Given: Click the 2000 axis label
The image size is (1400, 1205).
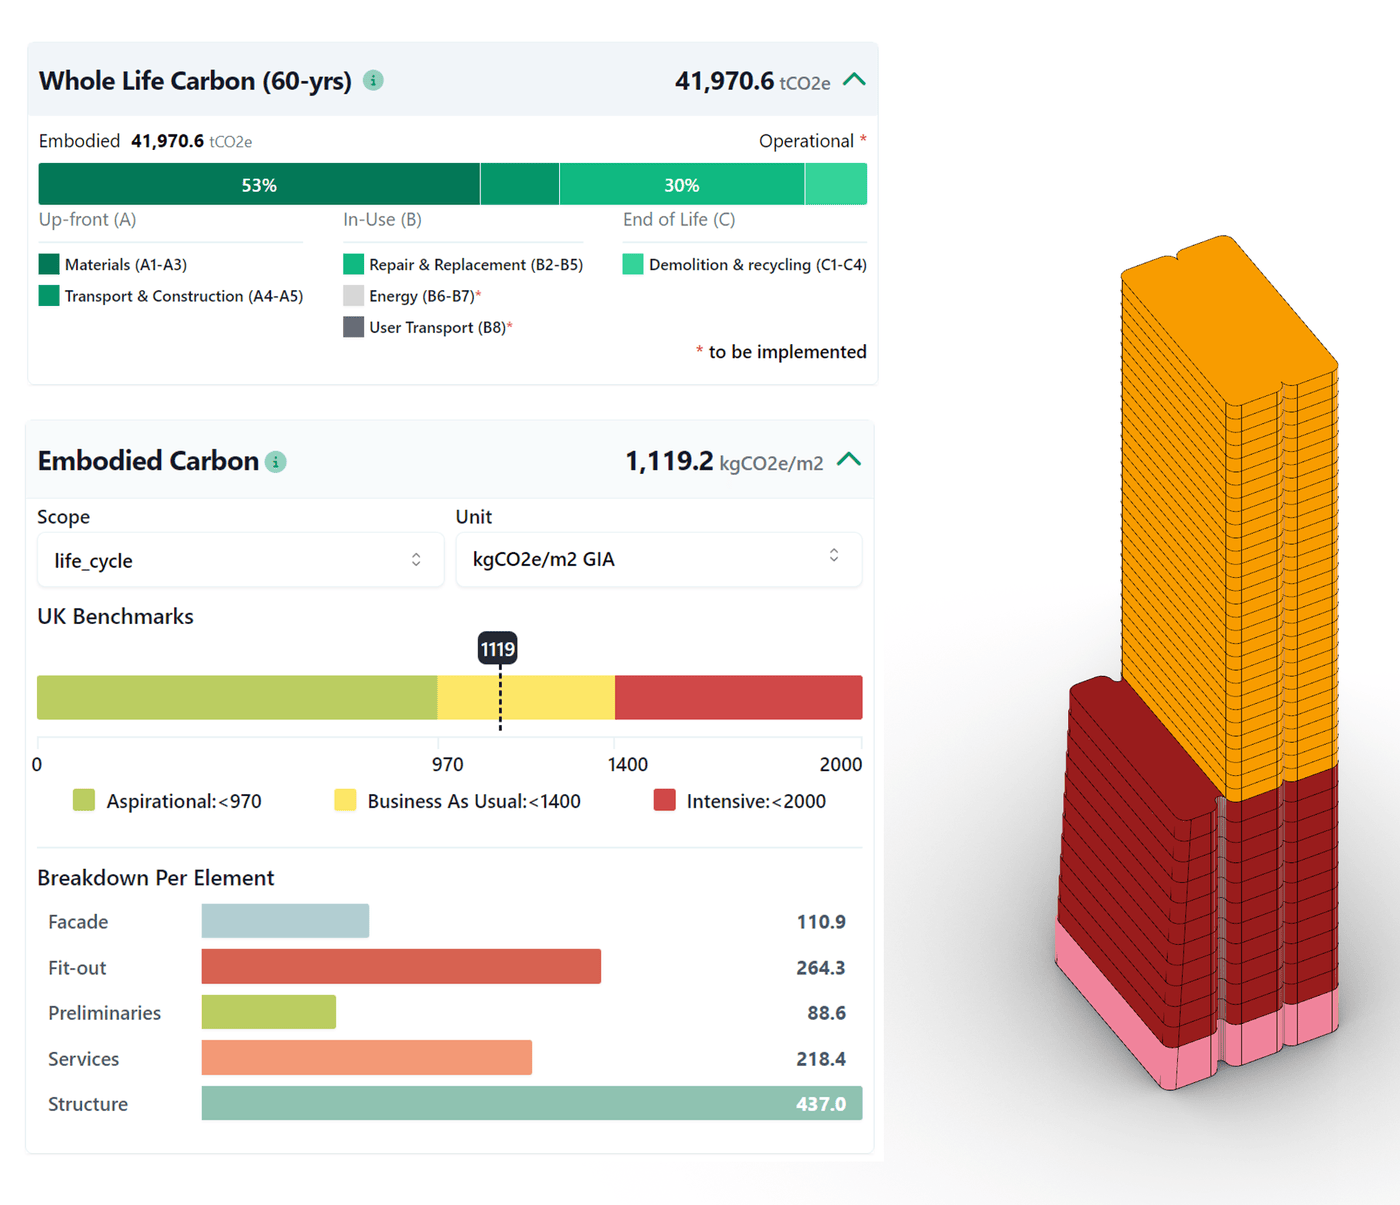Looking at the screenshot, I should pyautogui.click(x=841, y=765).
